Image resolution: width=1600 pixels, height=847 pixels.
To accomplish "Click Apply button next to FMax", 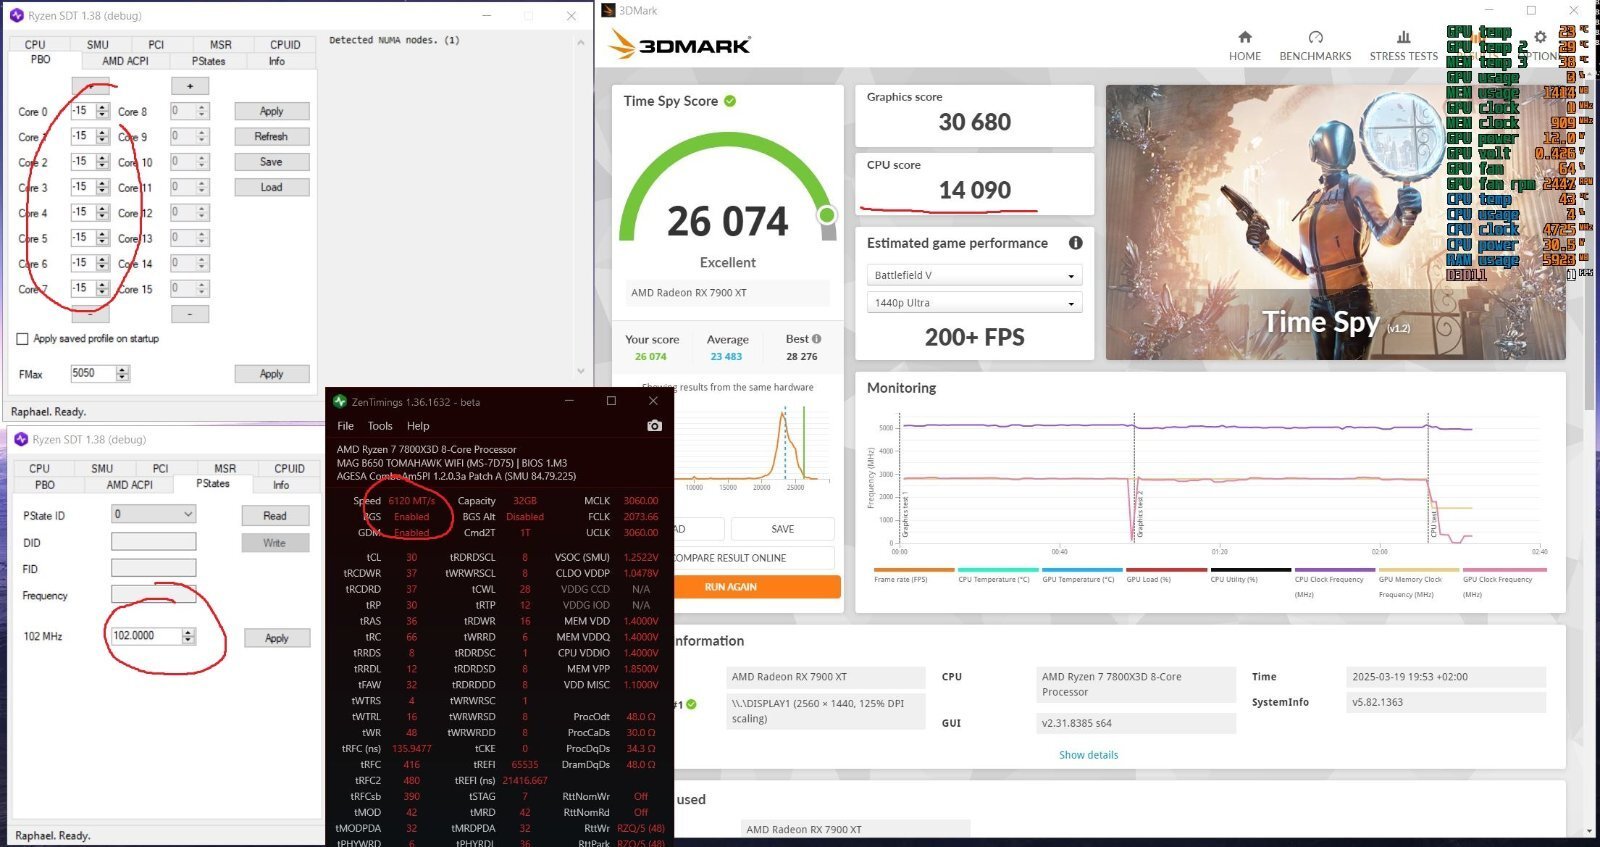I will pyautogui.click(x=271, y=374).
